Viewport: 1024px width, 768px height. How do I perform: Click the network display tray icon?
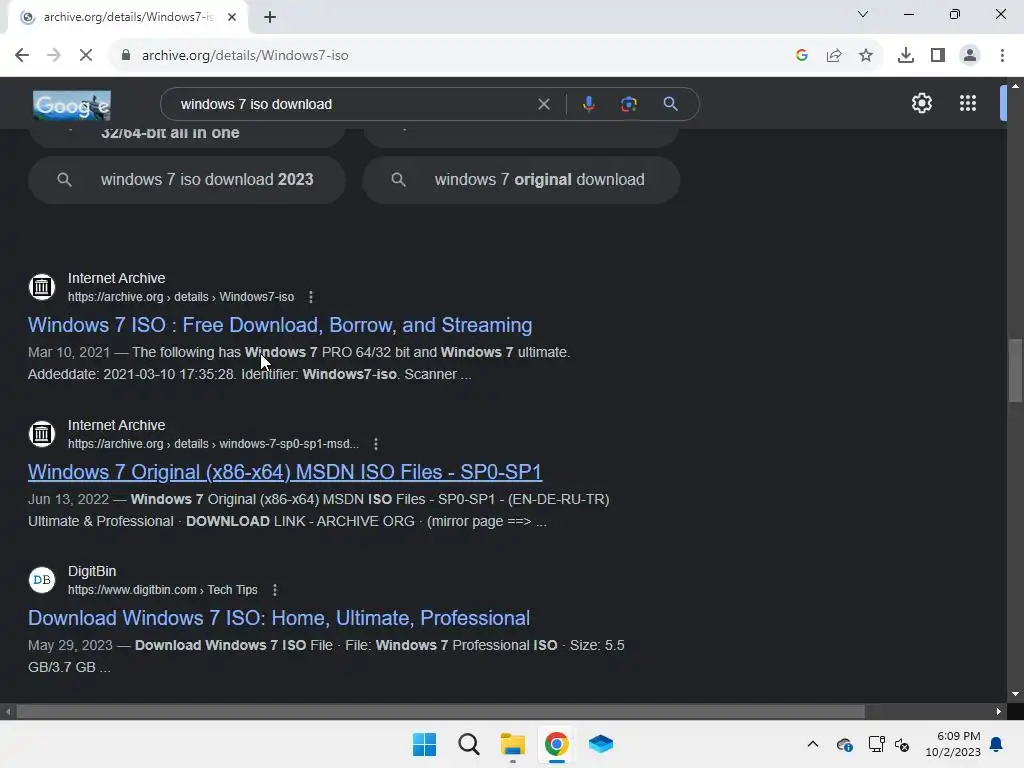[876, 744]
